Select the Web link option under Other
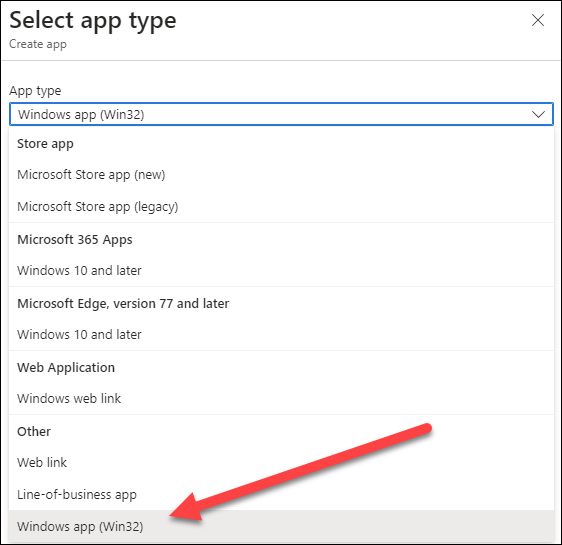Image resolution: width=562 pixels, height=545 pixels. point(281,463)
